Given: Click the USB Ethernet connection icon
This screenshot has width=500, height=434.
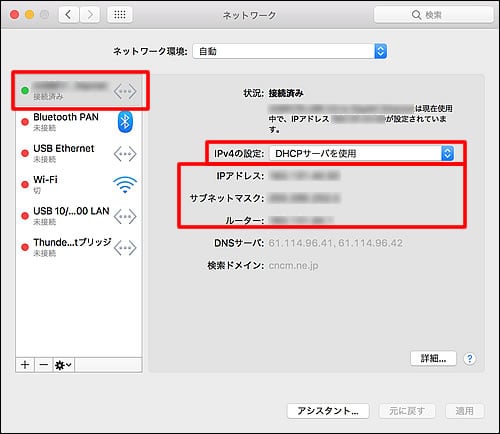Looking at the screenshot, I should (125, 154).
